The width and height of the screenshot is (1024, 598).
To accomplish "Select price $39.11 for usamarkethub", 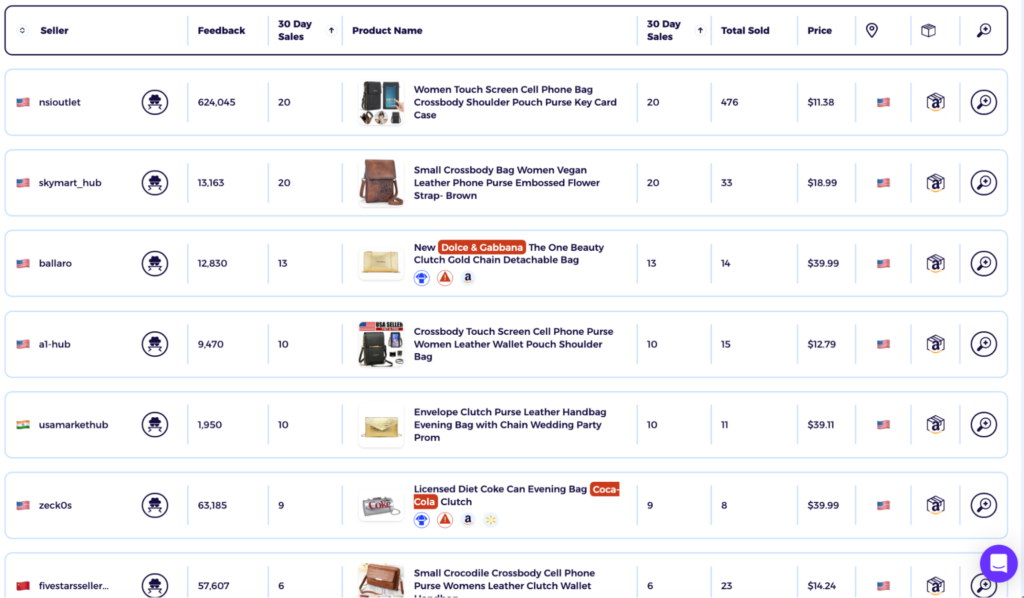I will click(820, 424).
